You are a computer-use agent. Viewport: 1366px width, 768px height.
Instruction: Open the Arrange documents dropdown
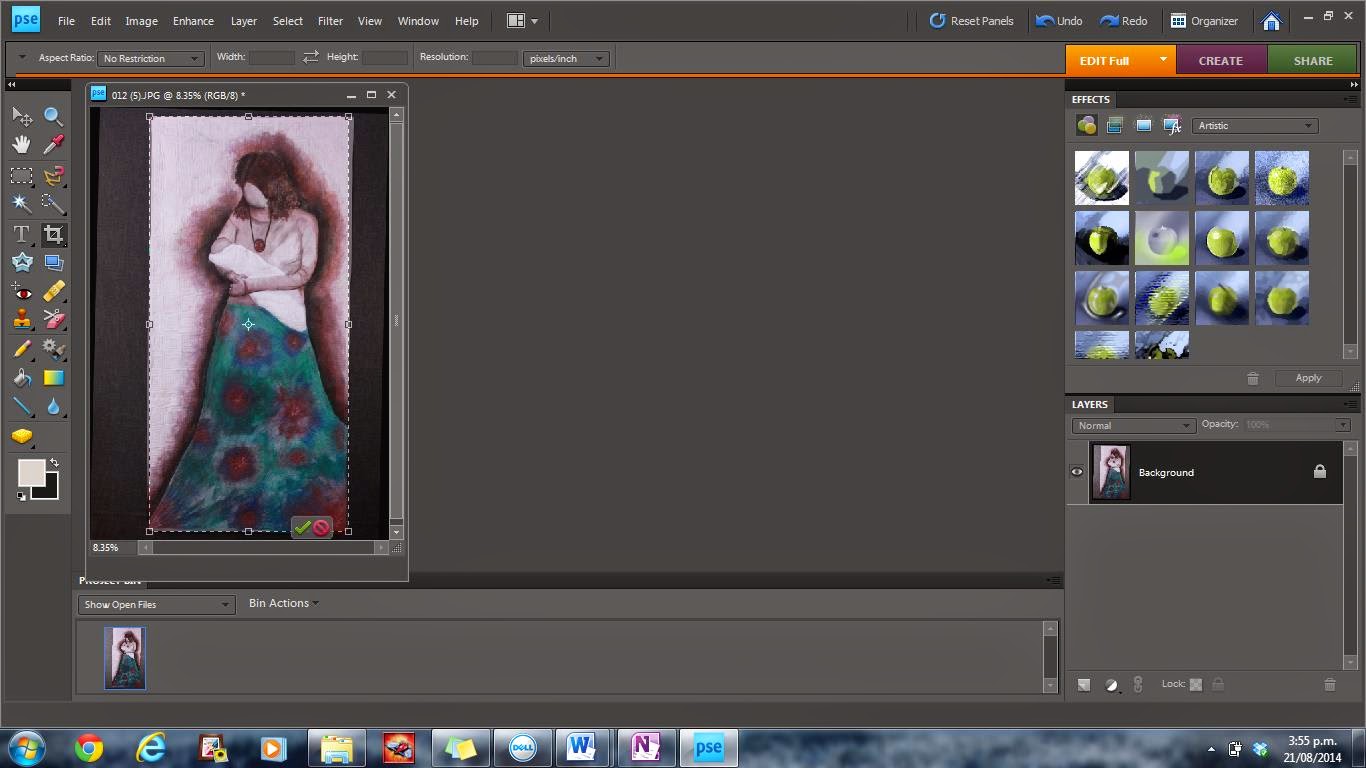point(522,20)
